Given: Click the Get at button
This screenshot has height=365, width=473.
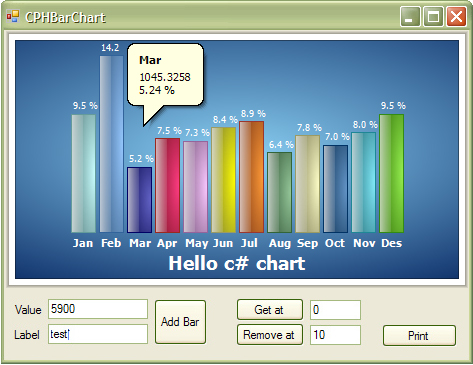Looking at the screenshot, I should click(270, 310).
